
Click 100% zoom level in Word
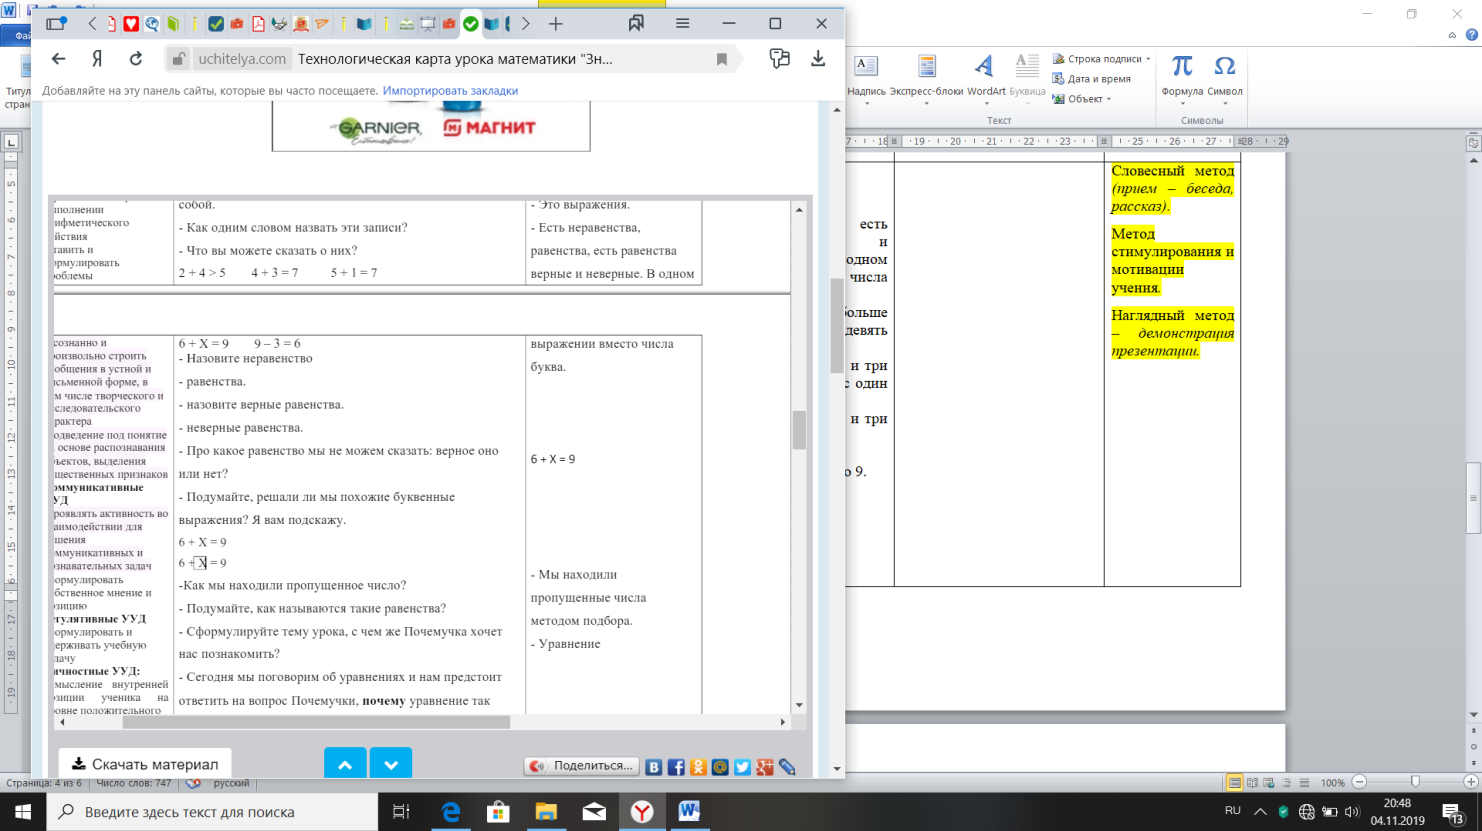pyautogui.click(x=1333, y=783)
